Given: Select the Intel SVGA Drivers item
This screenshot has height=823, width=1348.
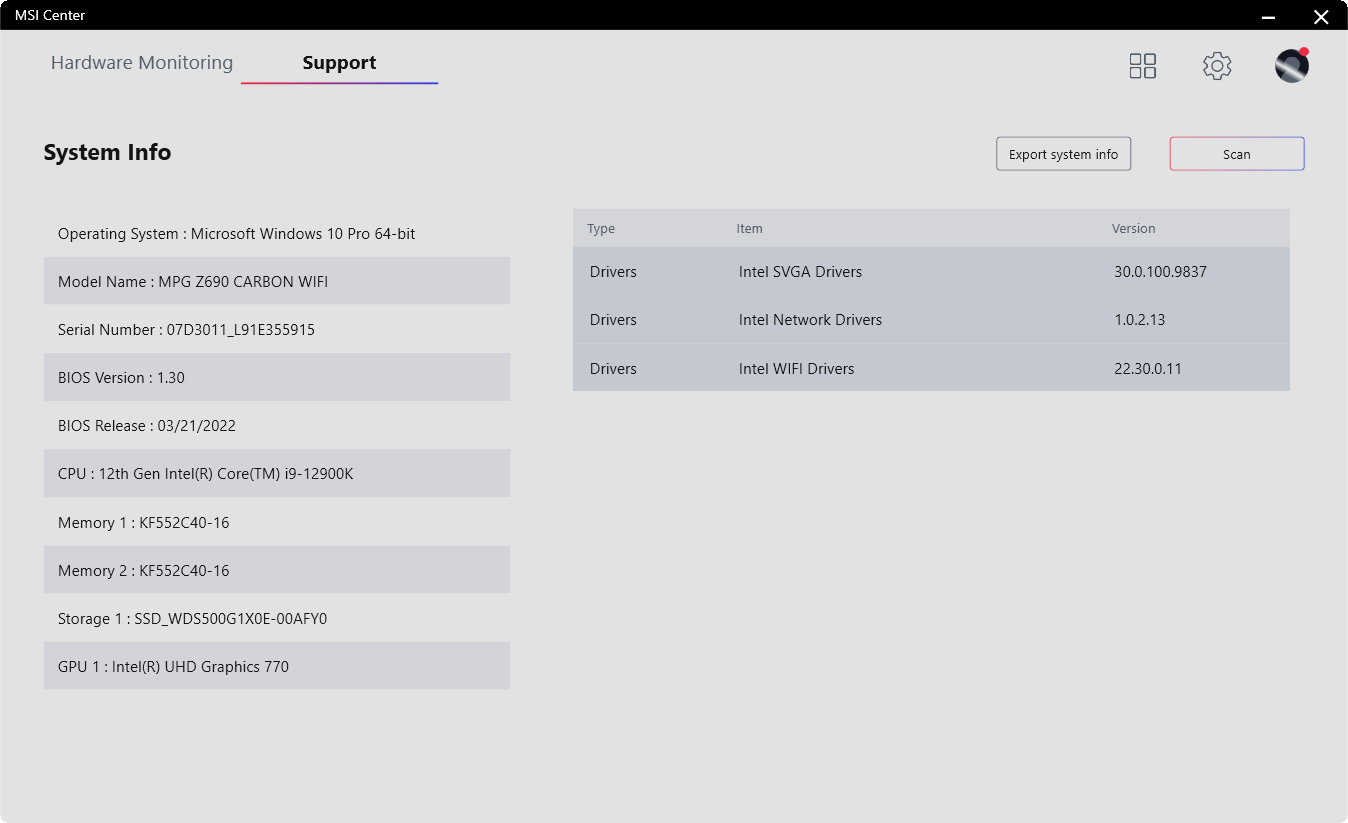Looking at the screenshot, I should 800,272.
